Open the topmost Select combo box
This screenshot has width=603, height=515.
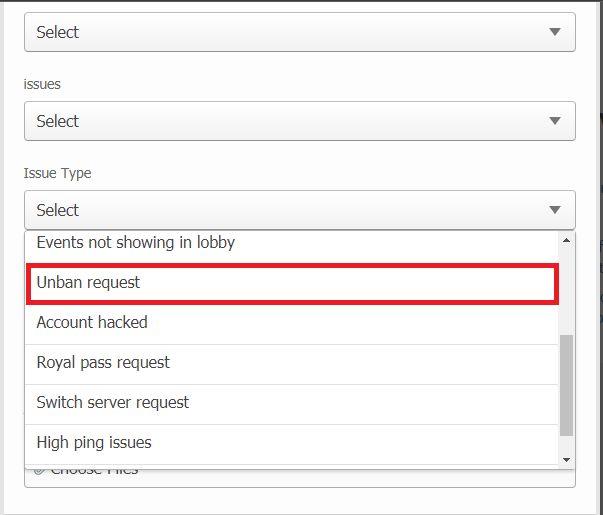tap(299, 32)
